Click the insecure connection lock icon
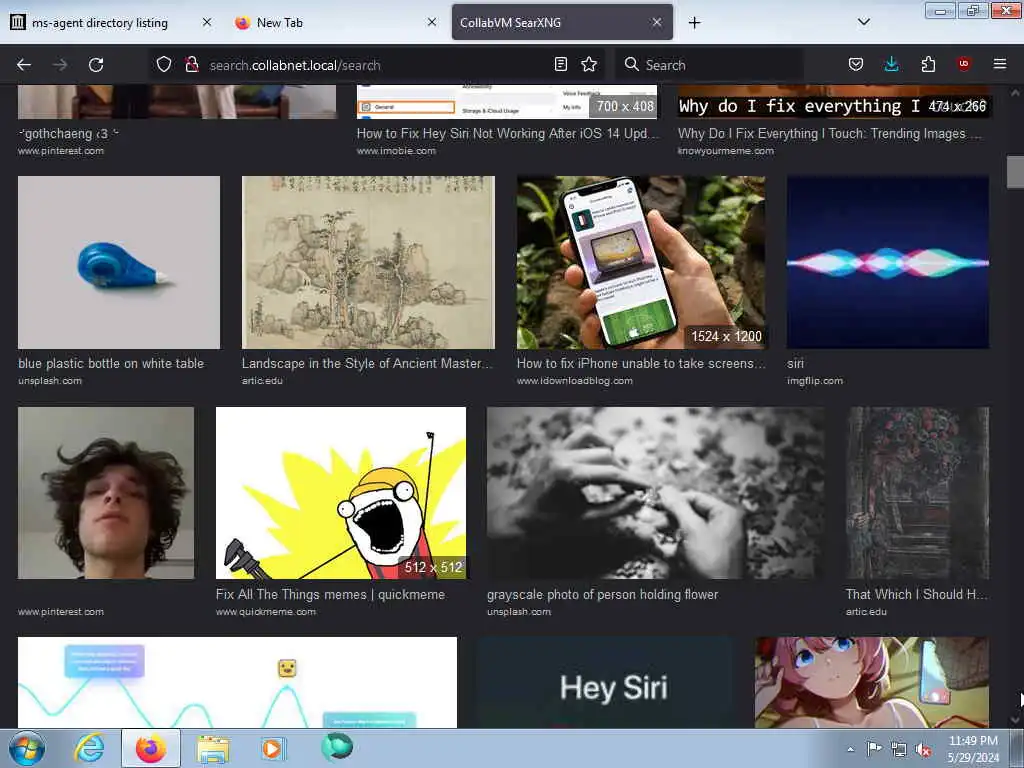Image resolution: width=1024 pixels, height=768 pixels. click(x=191, y=64)
